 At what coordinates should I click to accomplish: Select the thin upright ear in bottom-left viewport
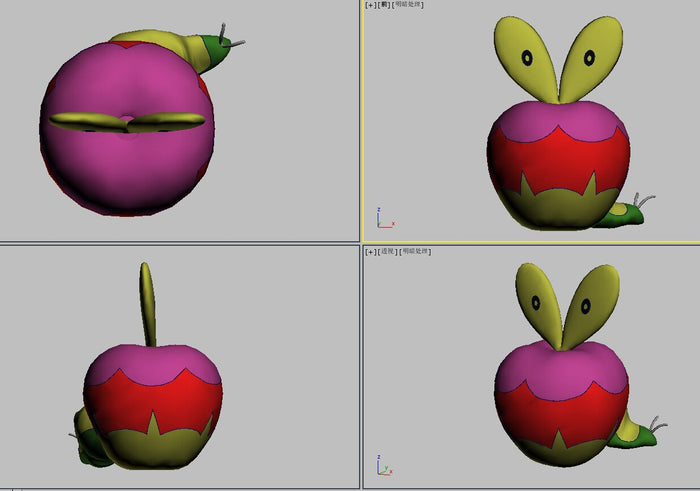(x=148, y=300)
